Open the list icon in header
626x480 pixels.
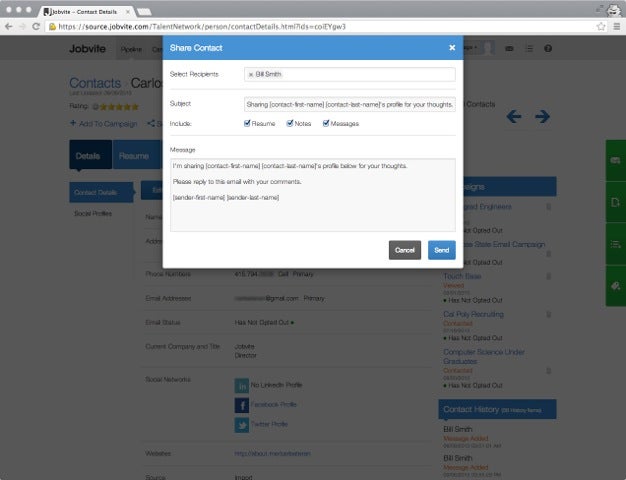(x=529, y=48)
